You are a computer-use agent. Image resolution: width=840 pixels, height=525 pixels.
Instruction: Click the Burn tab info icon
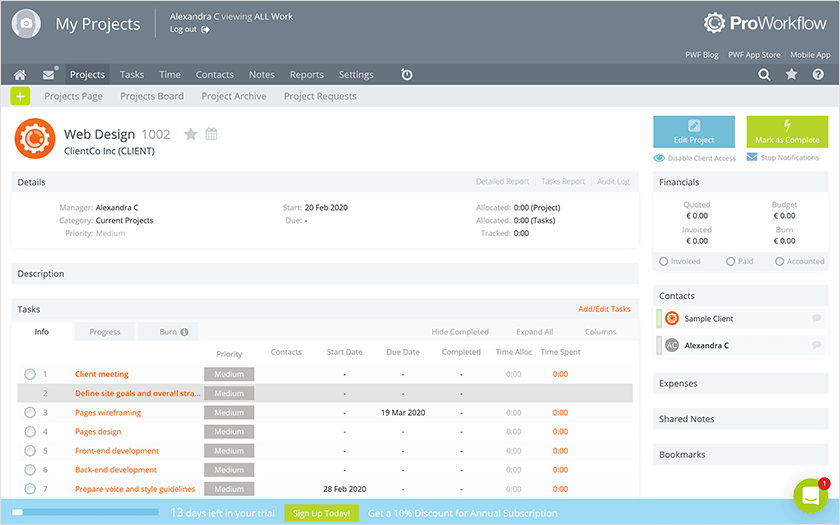tap(184, 332)
